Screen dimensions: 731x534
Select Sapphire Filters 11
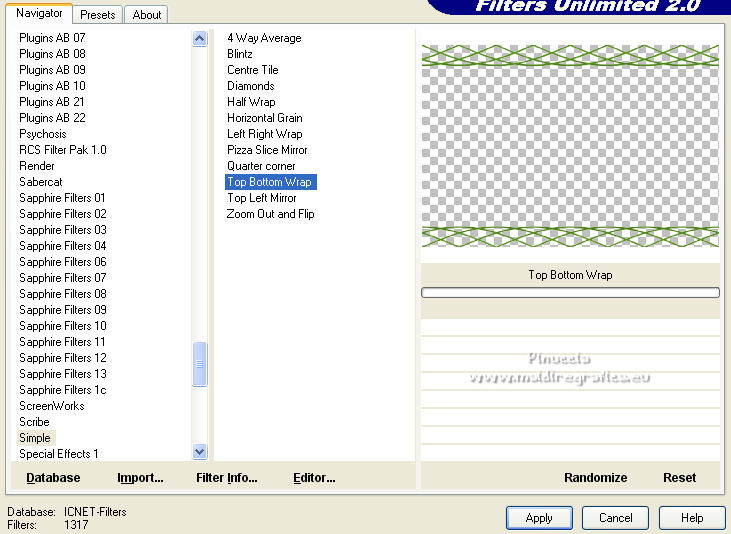62,342
